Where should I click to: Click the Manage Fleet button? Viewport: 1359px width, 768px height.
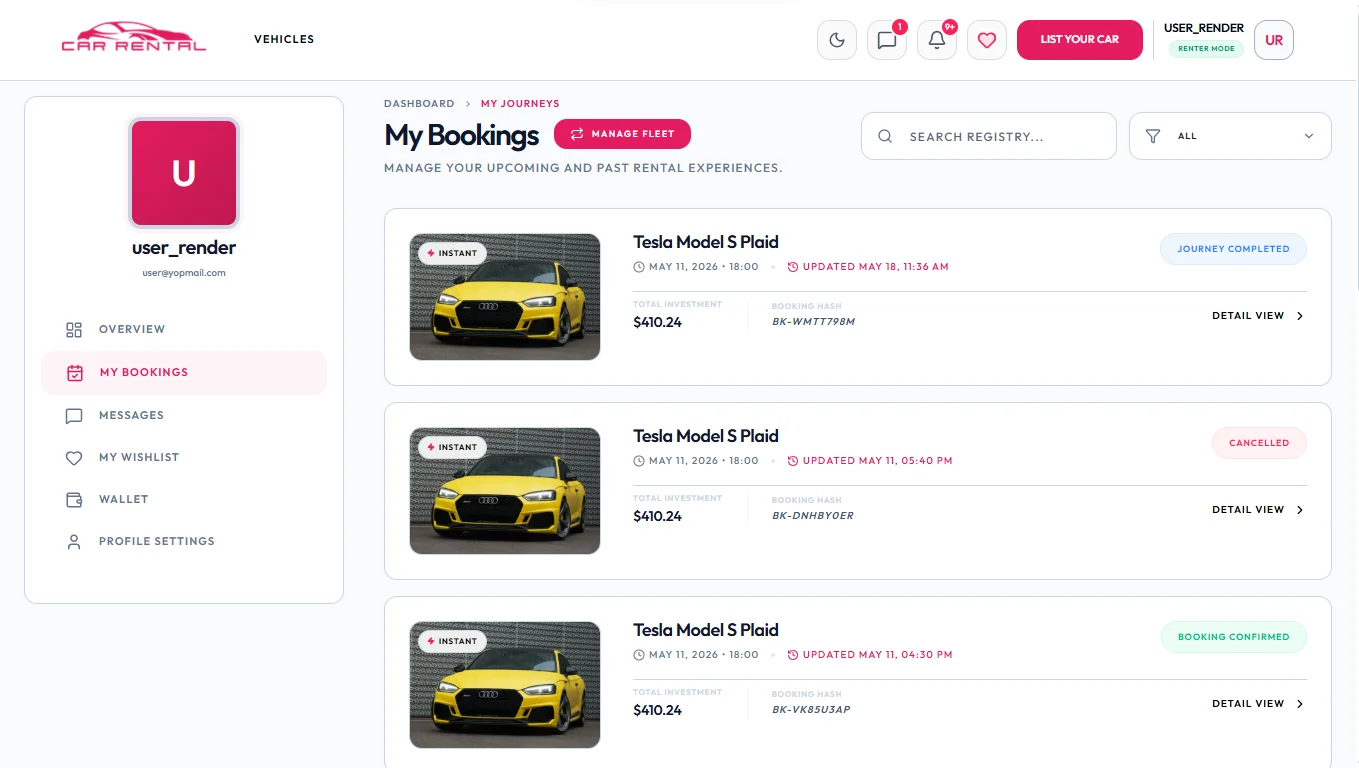click(x=622, y=134)
